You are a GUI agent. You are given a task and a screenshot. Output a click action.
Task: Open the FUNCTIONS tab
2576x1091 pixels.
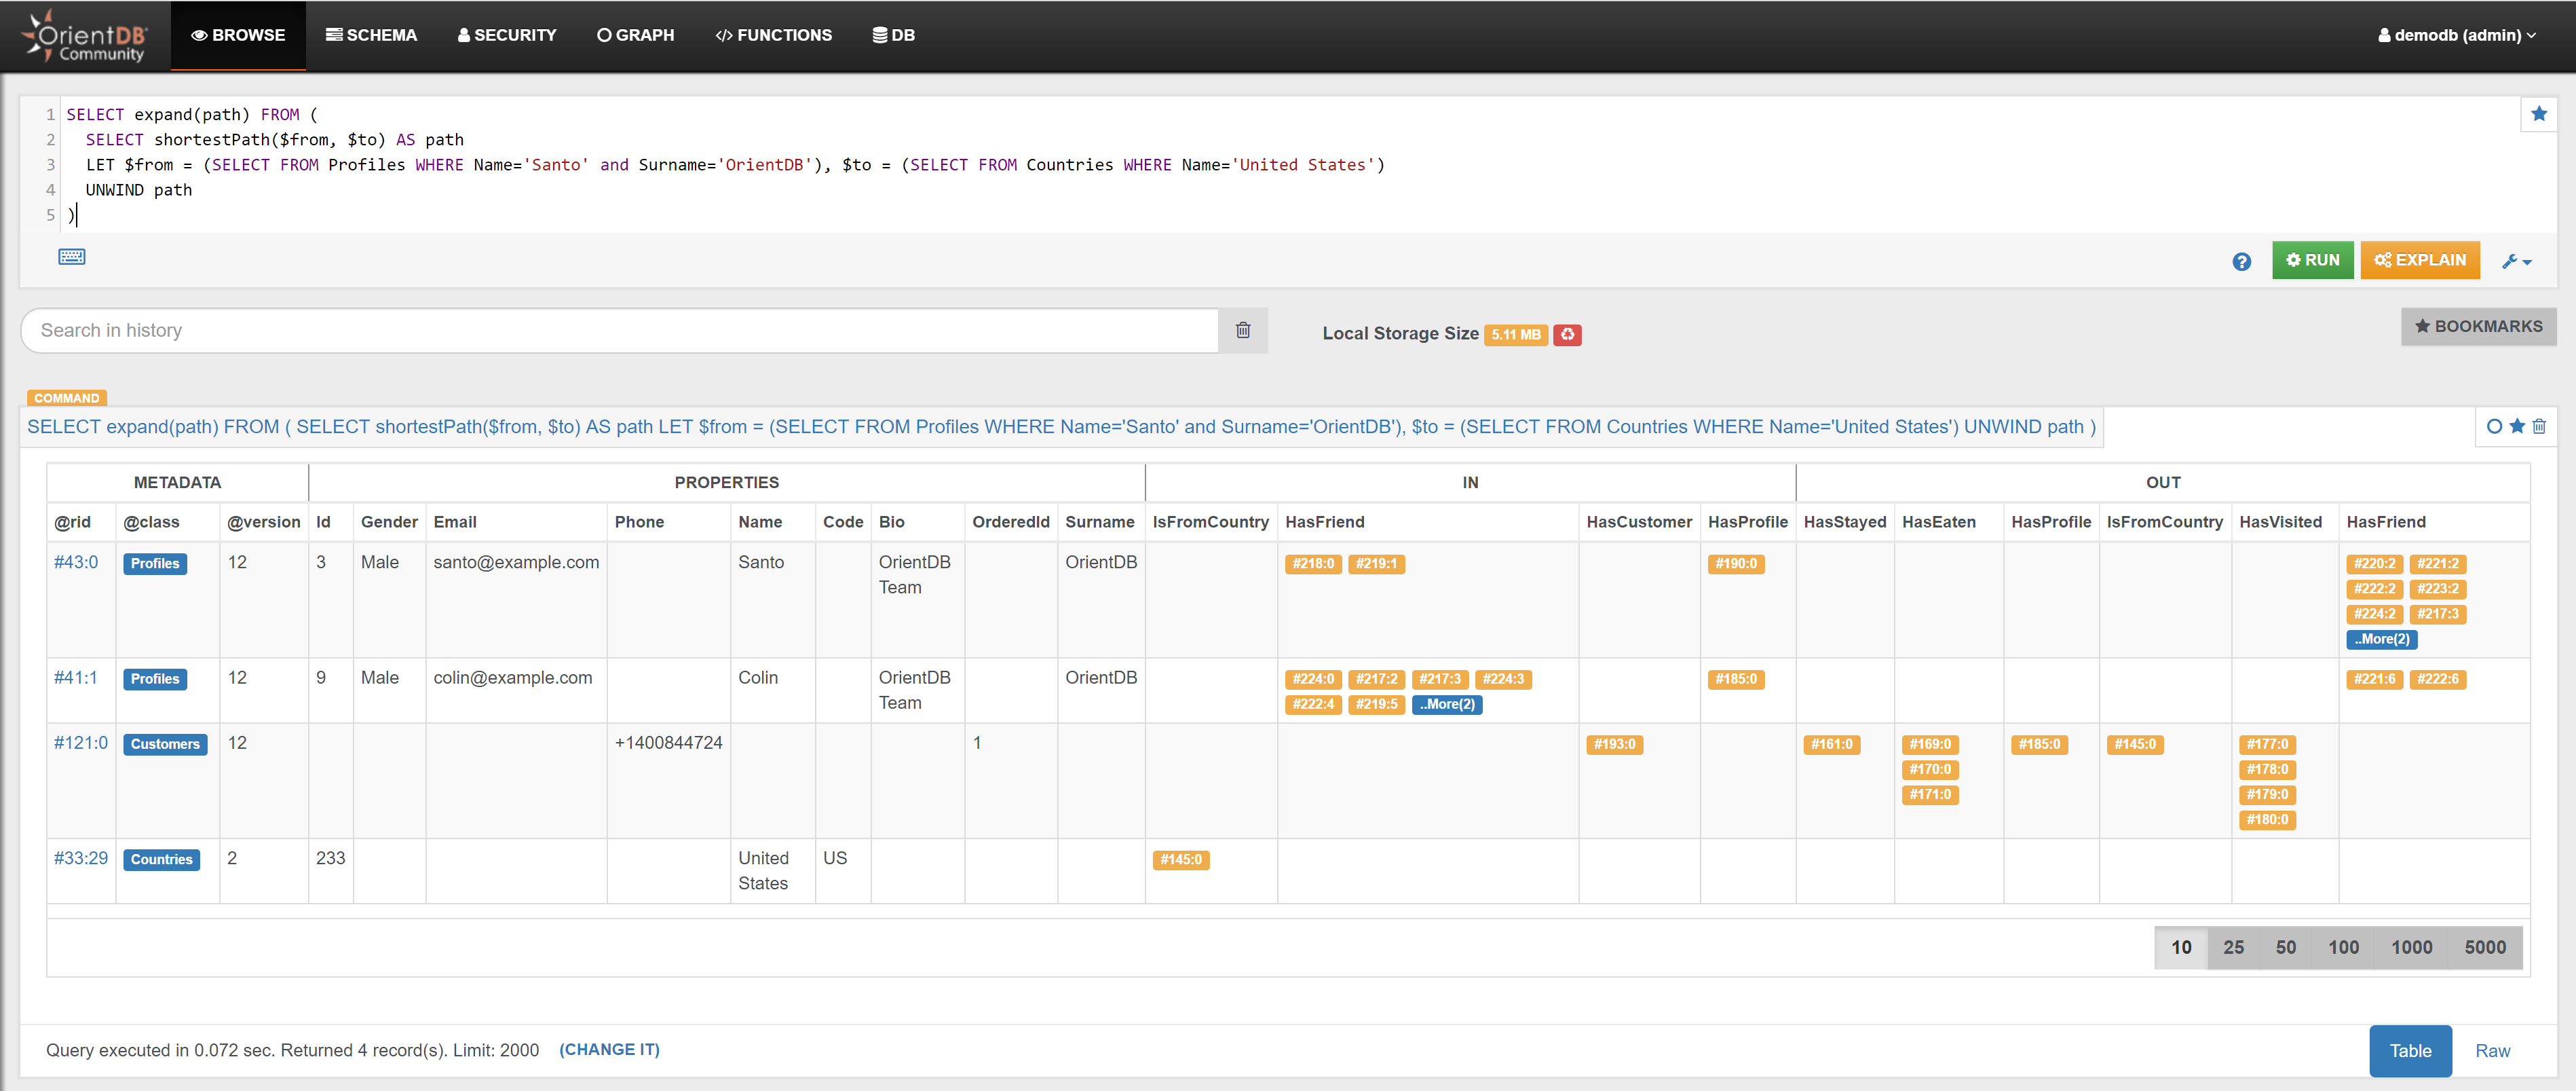773,35
